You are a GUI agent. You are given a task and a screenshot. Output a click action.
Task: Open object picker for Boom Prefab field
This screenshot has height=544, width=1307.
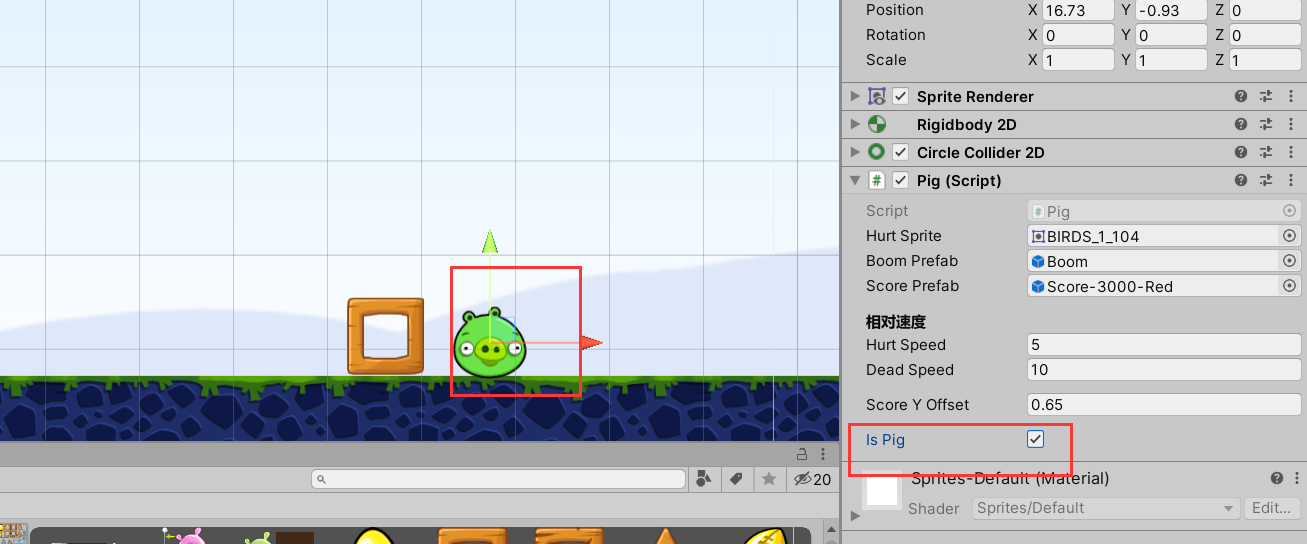click(1289, 261)
